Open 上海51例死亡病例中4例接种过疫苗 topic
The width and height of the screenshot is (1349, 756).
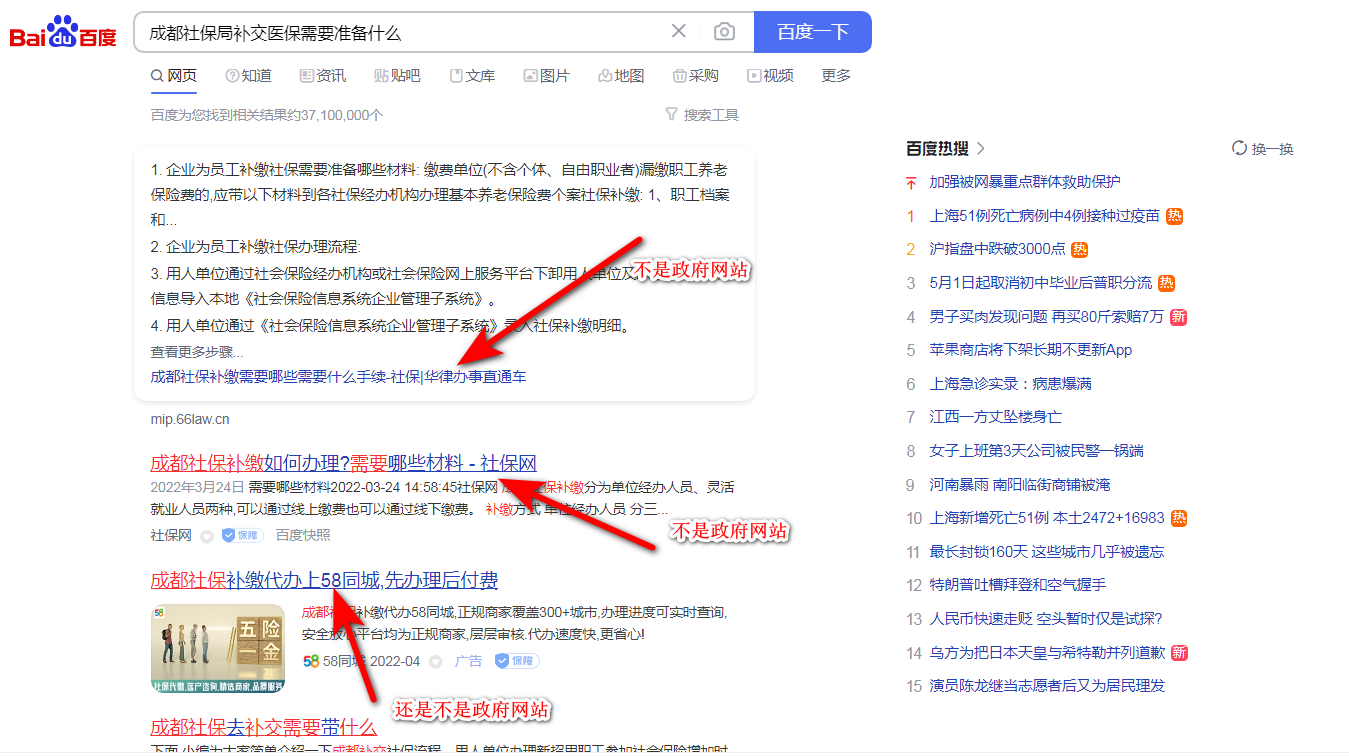[1044, 215]
